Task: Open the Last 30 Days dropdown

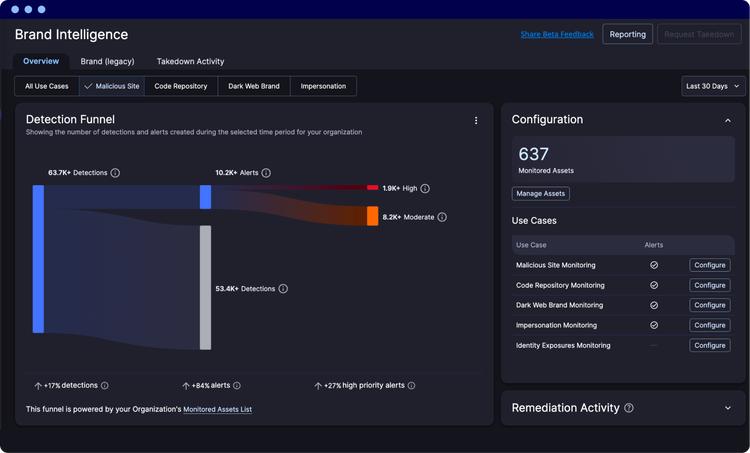Action: click(713, 86)
